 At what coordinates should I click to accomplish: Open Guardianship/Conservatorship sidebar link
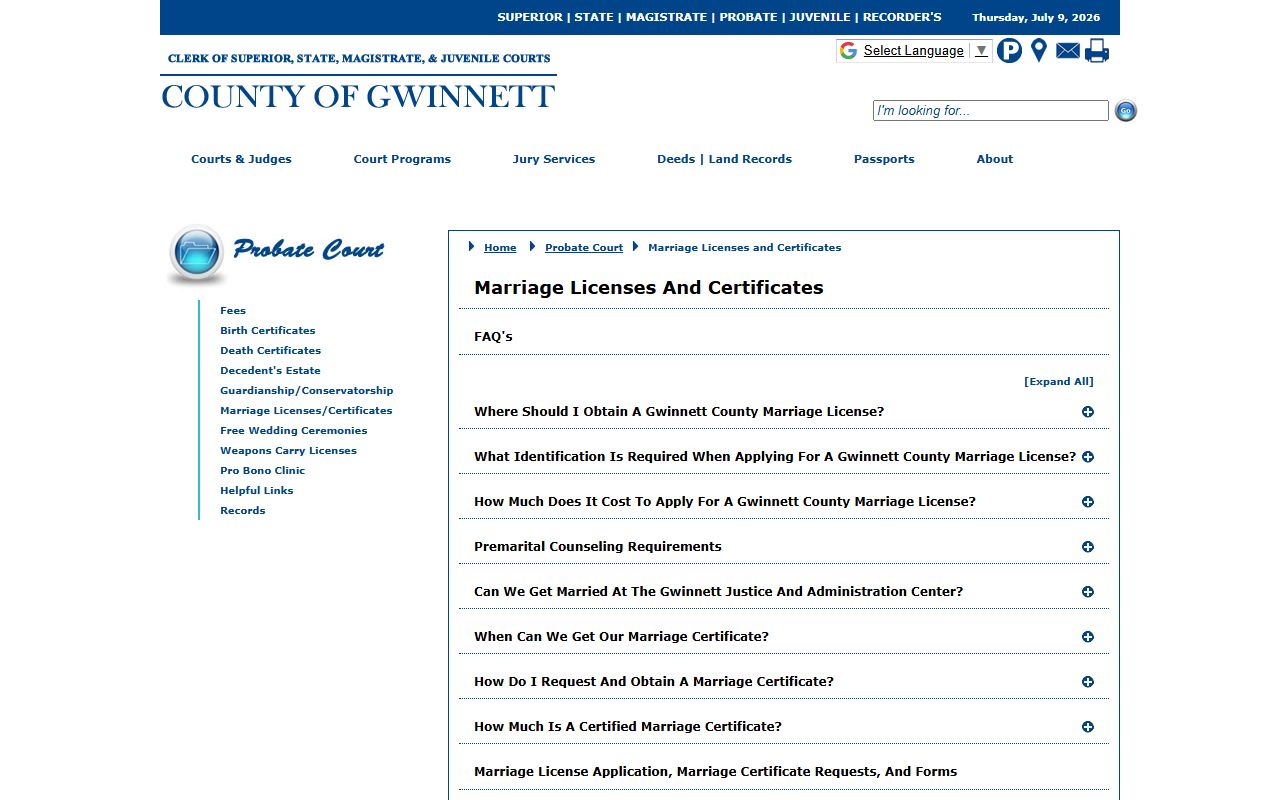pos(307,390)
